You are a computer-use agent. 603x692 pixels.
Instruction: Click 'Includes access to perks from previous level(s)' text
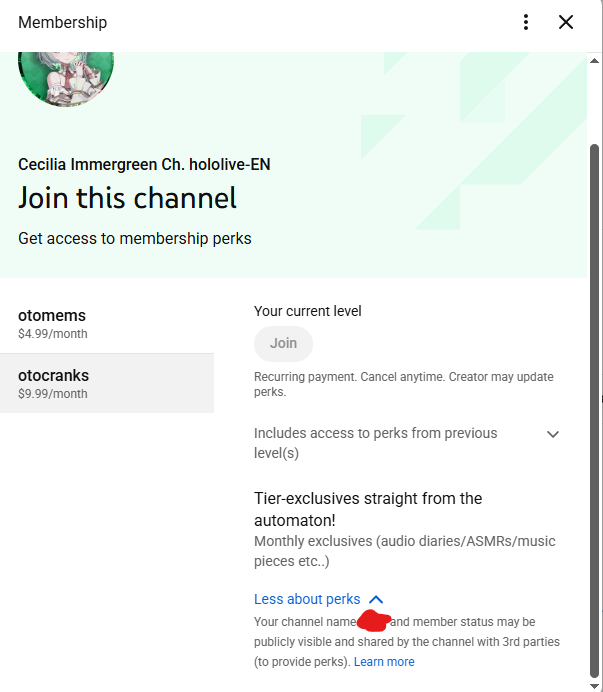(376, 443)
